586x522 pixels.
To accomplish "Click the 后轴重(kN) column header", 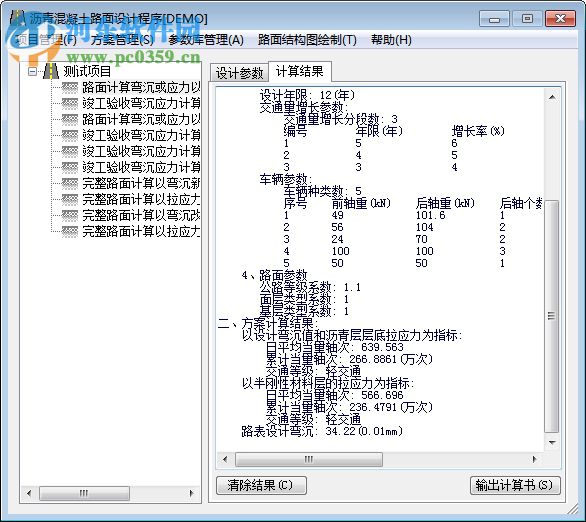I will pos(445,203).
